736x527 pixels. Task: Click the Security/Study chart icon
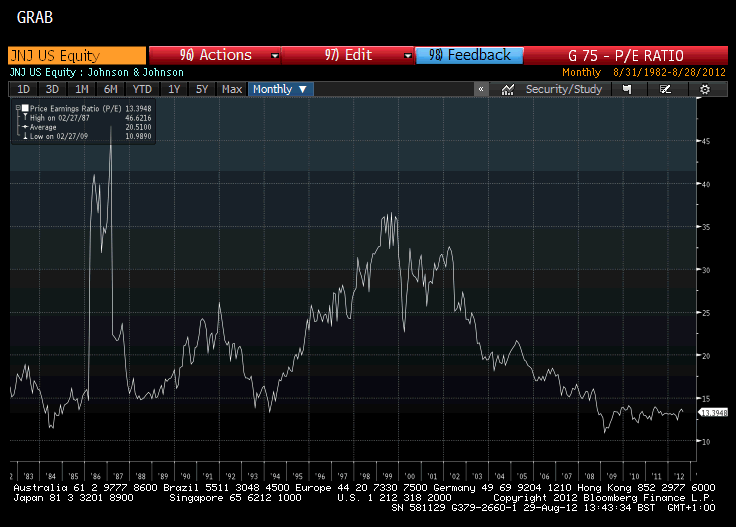click(507, 90)
